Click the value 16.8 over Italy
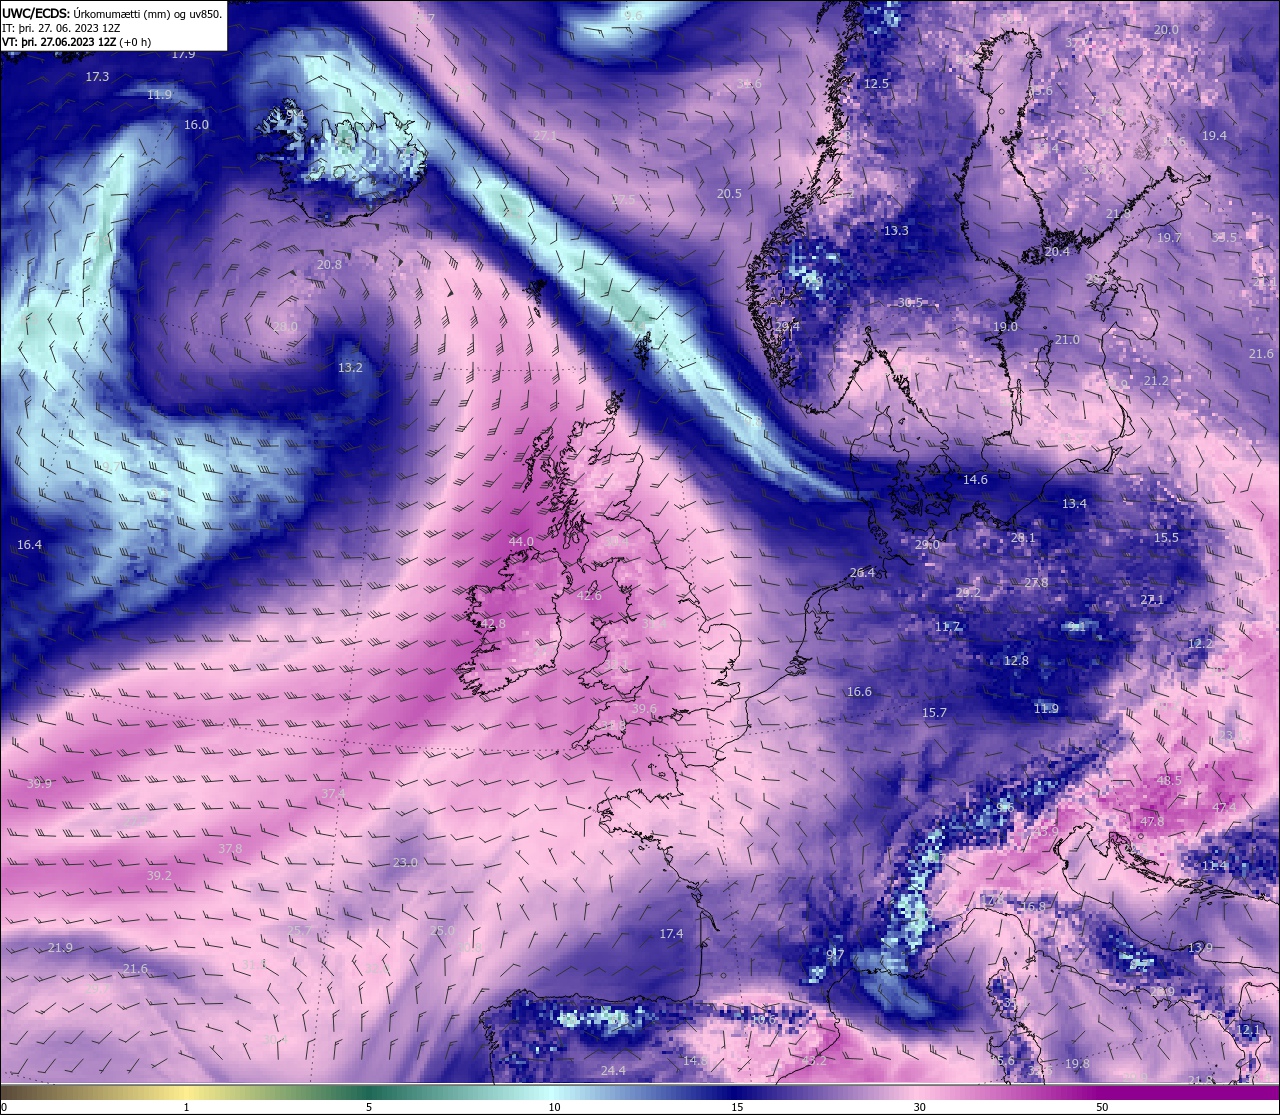This screenshot has width=1280, height=1115. (1033, 906)
